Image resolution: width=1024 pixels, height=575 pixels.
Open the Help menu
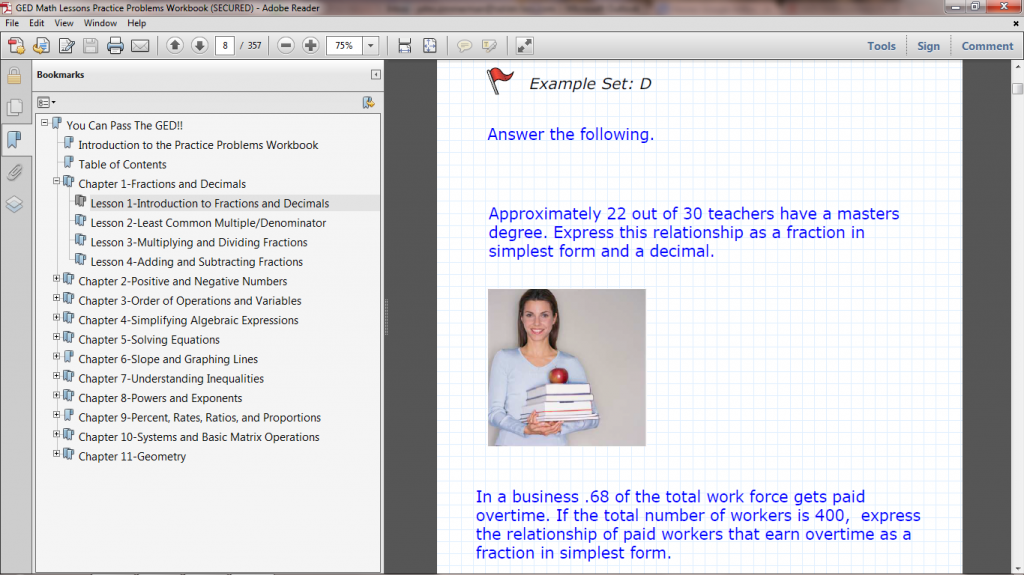click(136, 23)
